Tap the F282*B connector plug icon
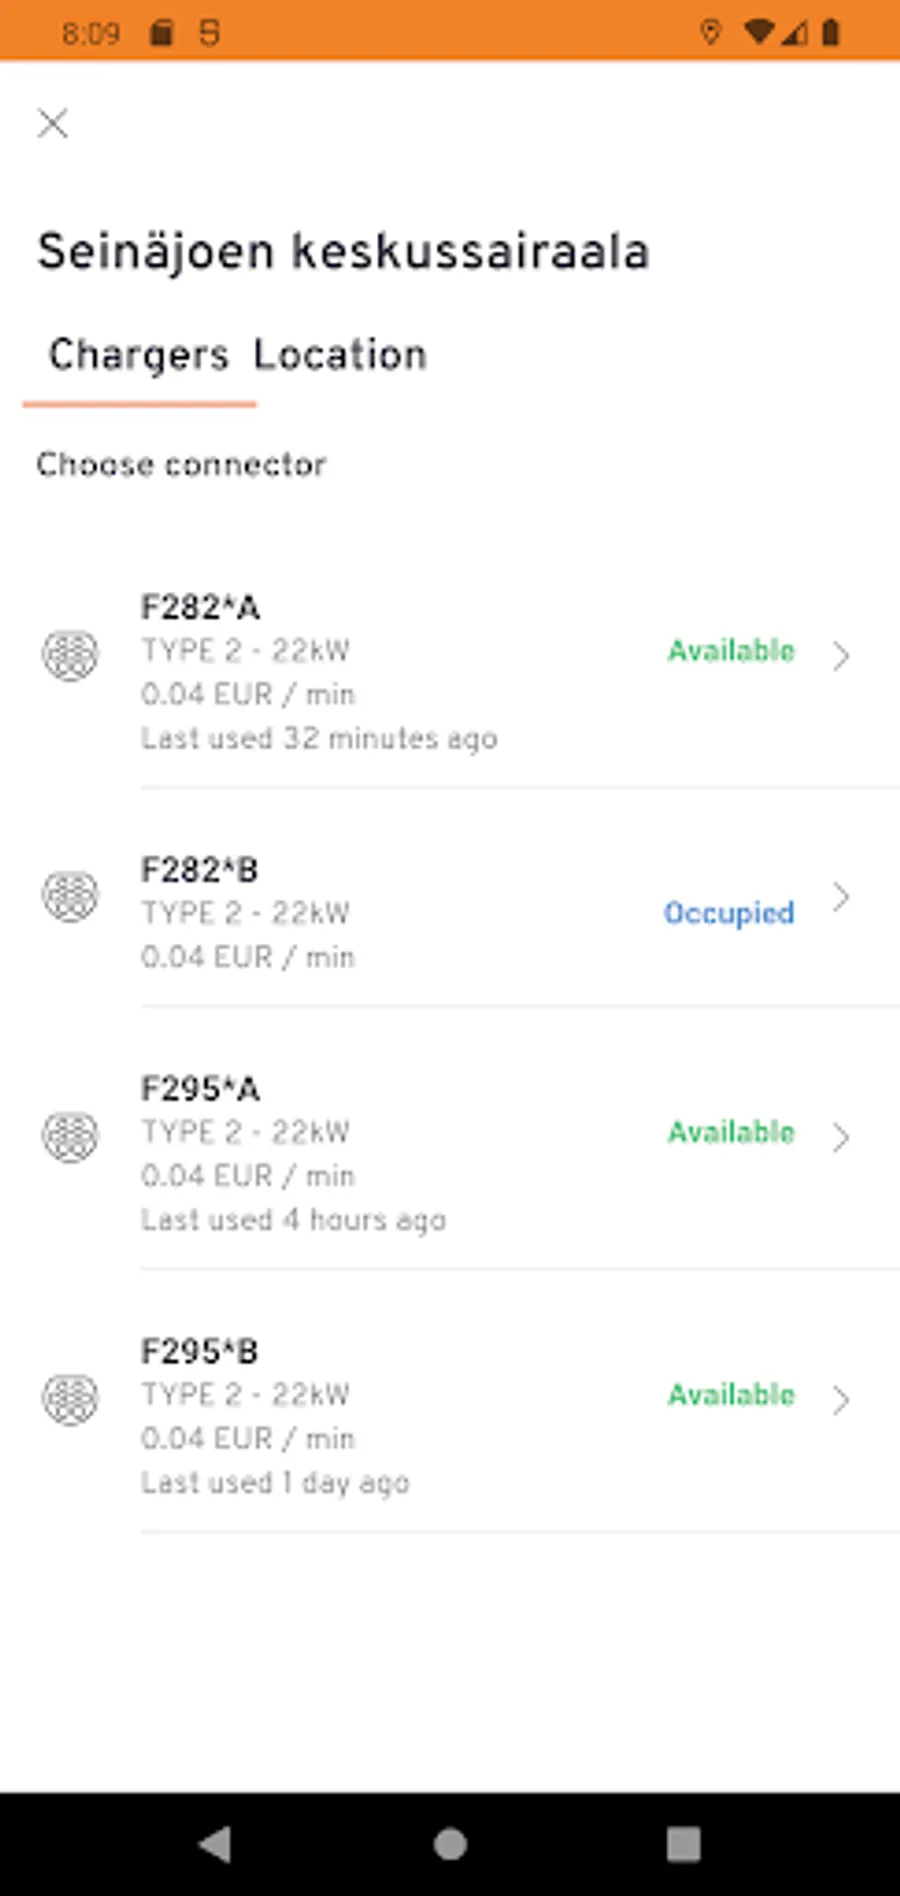Screen dimensions: 900x1896 click(70, 895)
